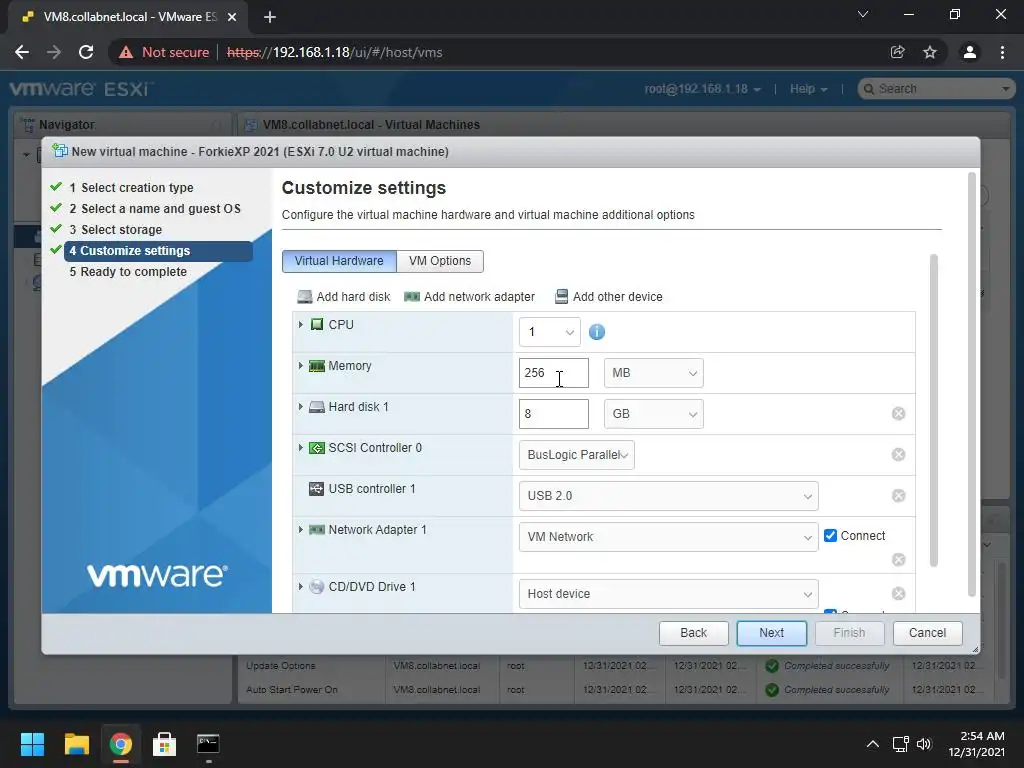Click the Cancel button
The height and width of the screenshot is (768, 1024).
point(927,633)
